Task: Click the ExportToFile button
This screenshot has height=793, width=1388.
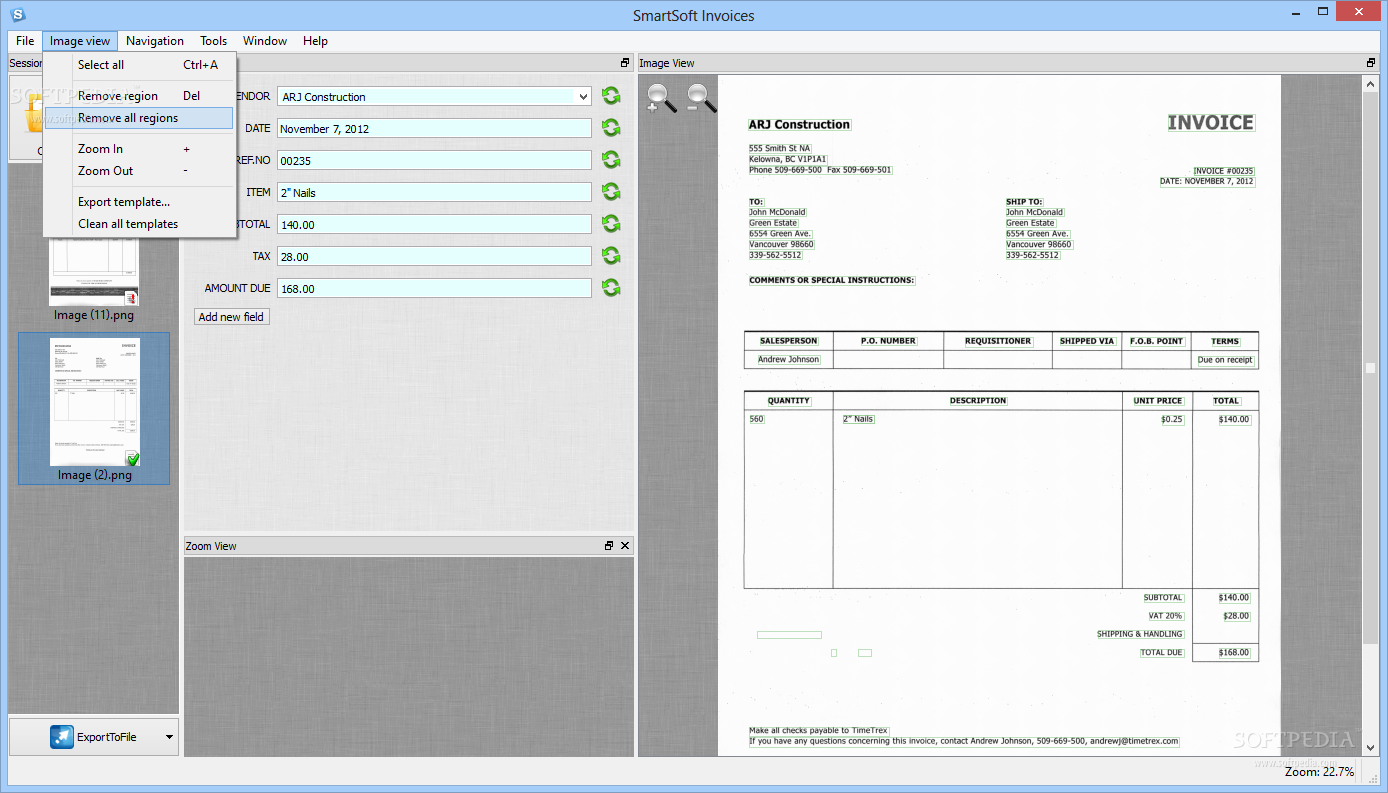Action: [x=94, y=737]
